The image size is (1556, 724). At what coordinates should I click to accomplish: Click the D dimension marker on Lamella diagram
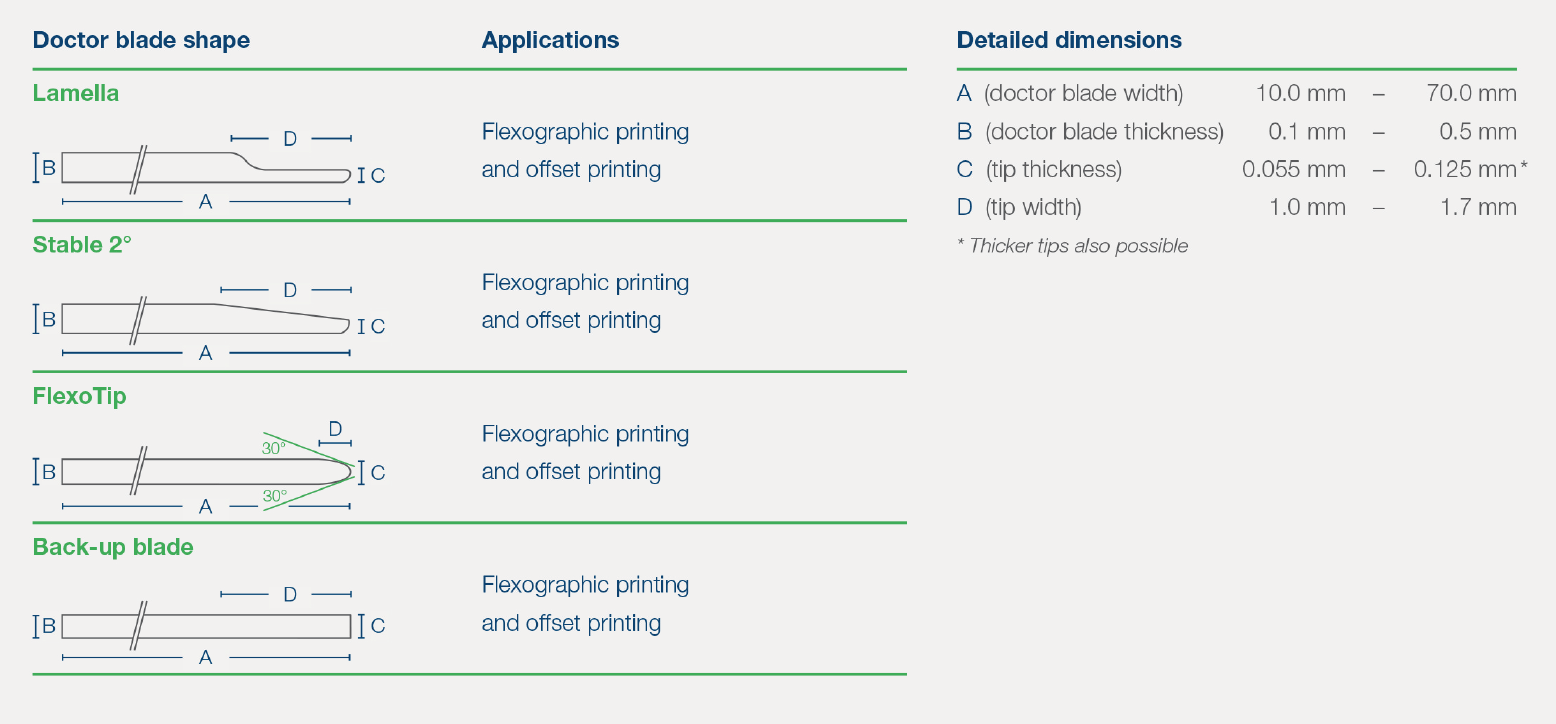[290, 138]
